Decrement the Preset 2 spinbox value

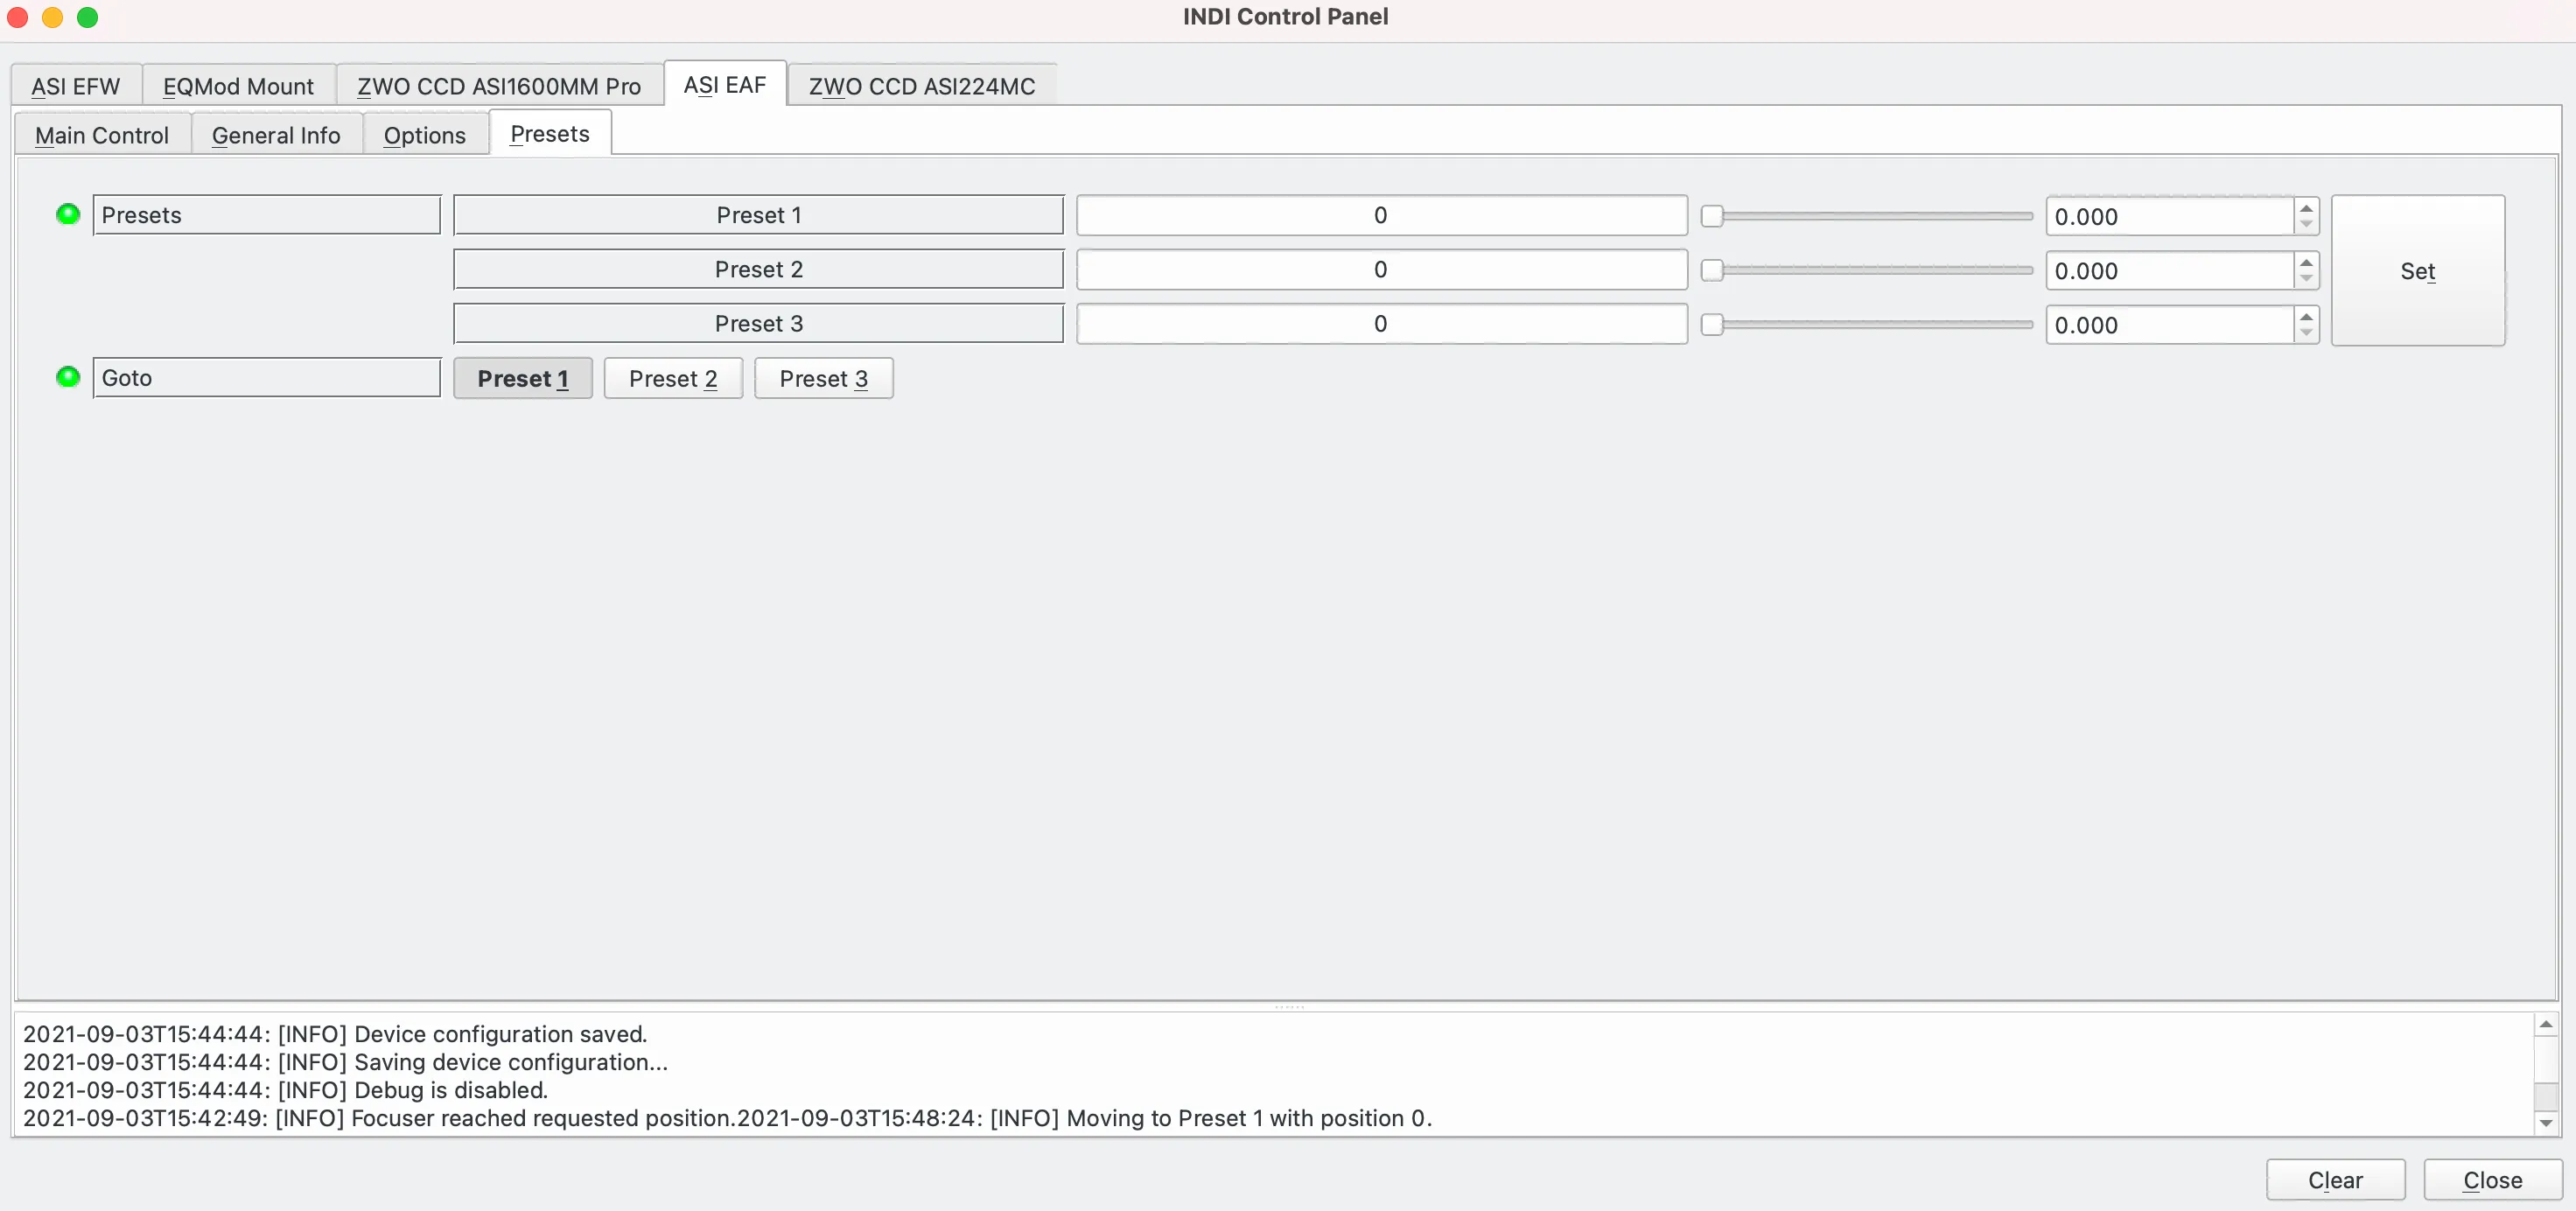click(2306, 278)
